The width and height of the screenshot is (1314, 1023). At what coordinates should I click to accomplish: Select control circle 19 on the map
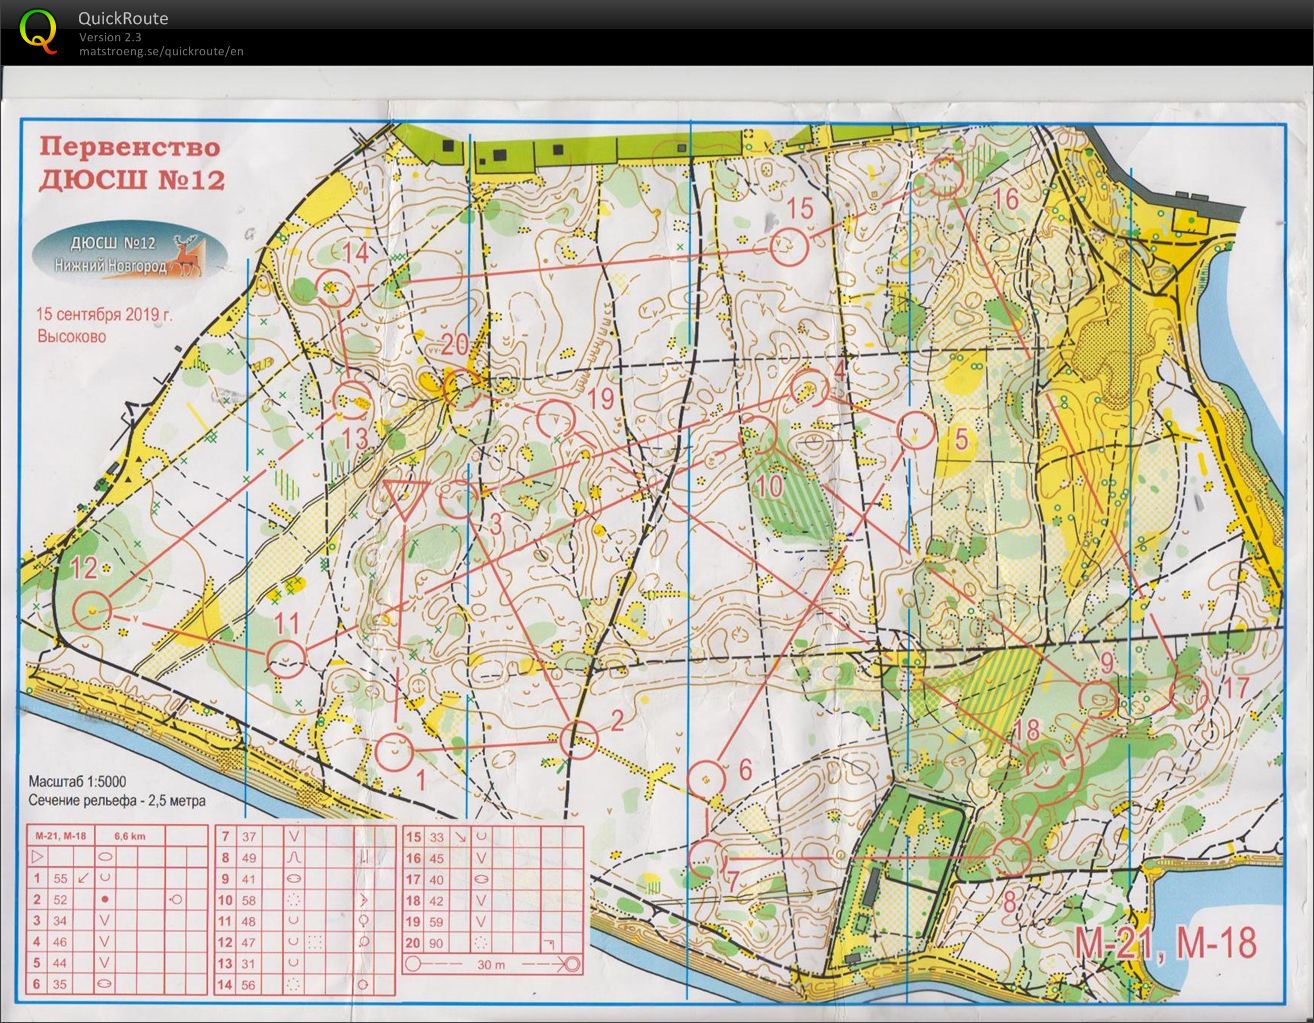554,418
